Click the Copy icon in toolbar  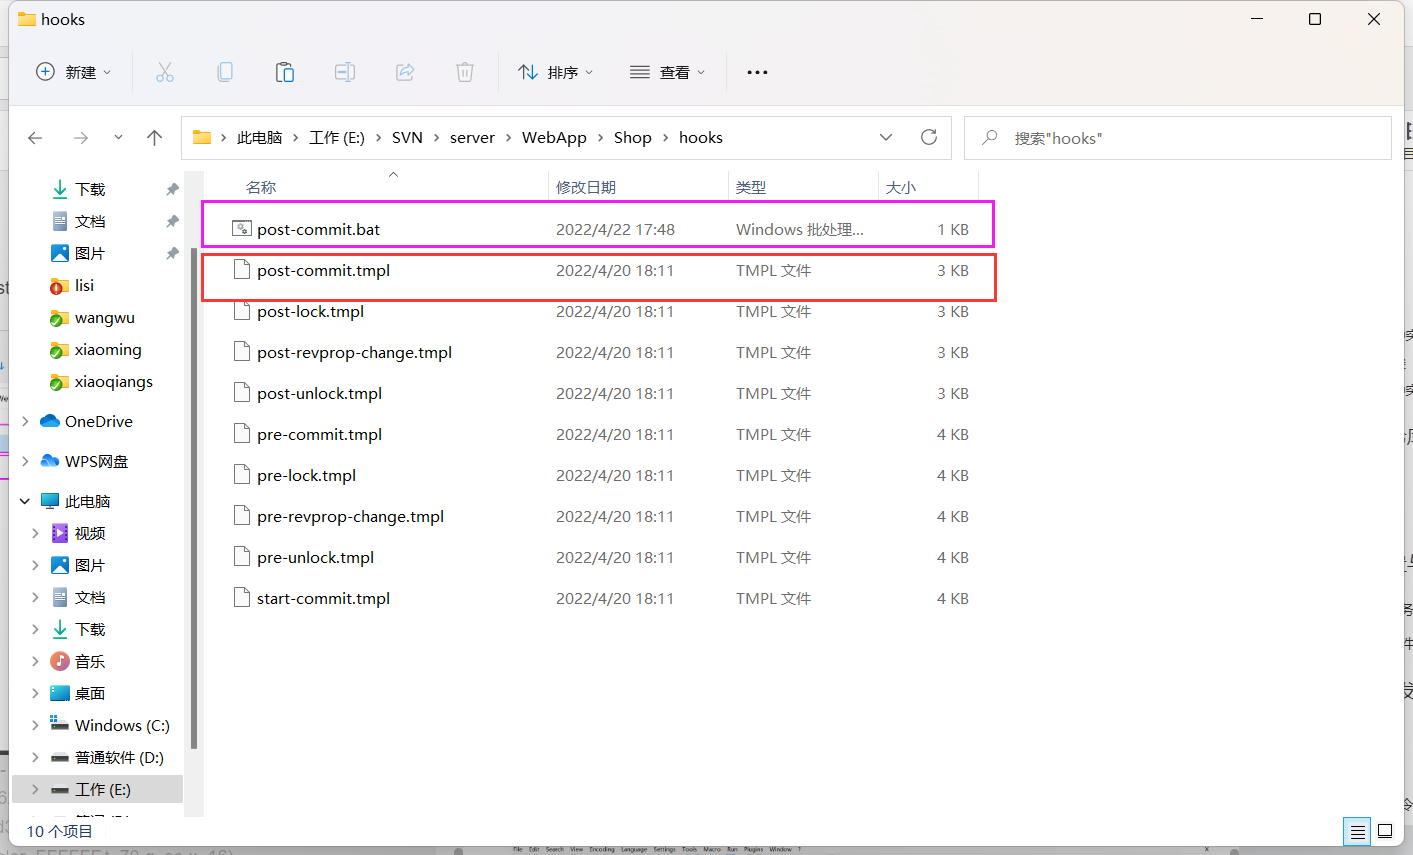coord(225,72)
